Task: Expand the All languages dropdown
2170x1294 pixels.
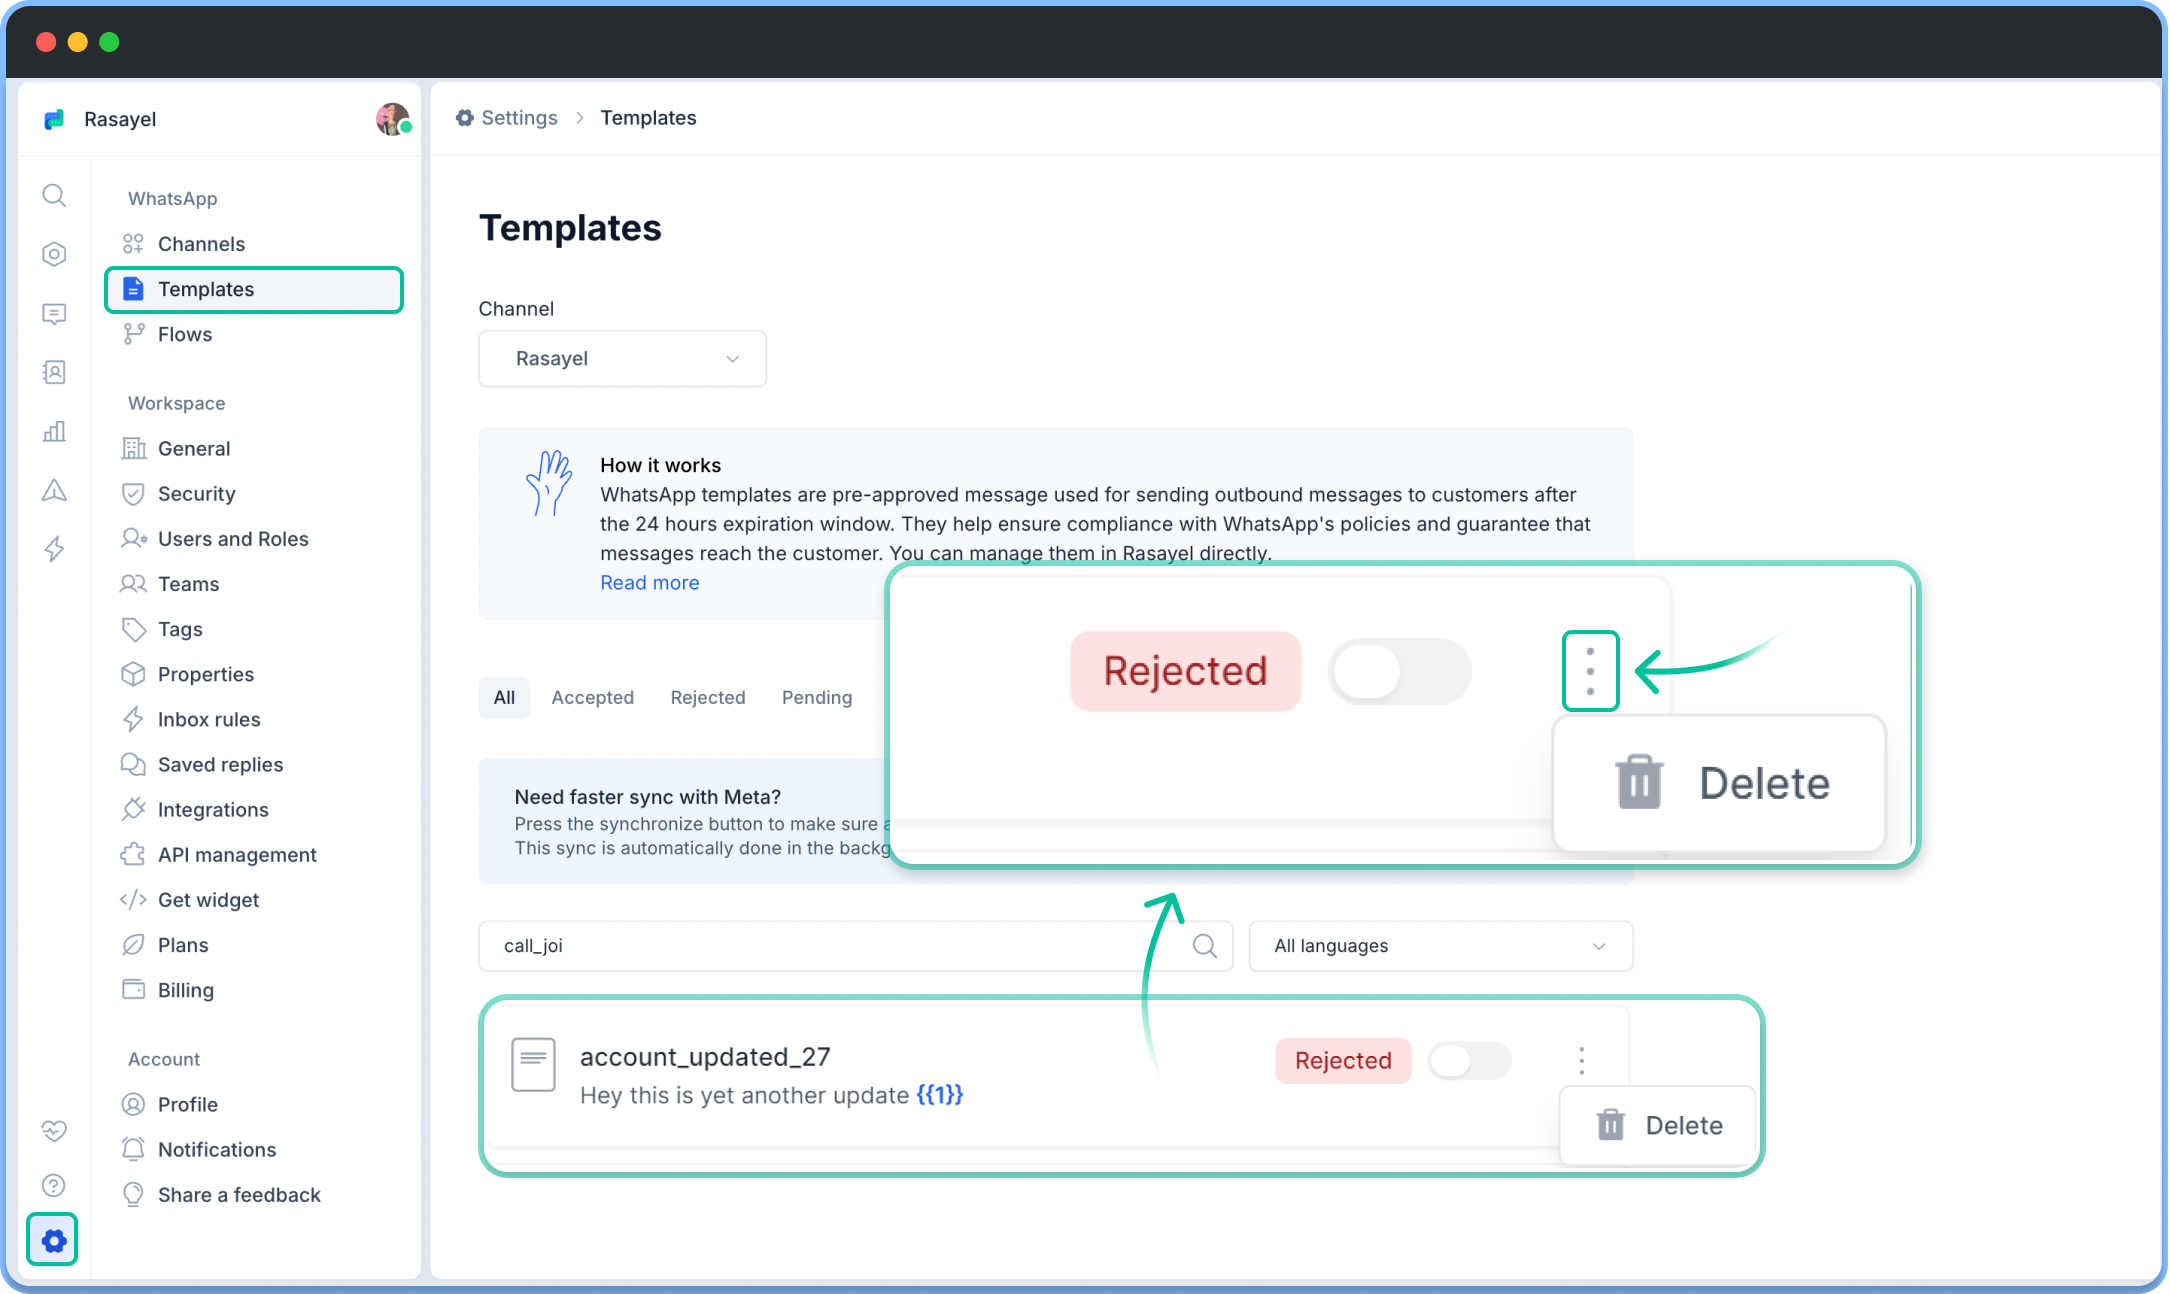Action: pos(1440,945)
